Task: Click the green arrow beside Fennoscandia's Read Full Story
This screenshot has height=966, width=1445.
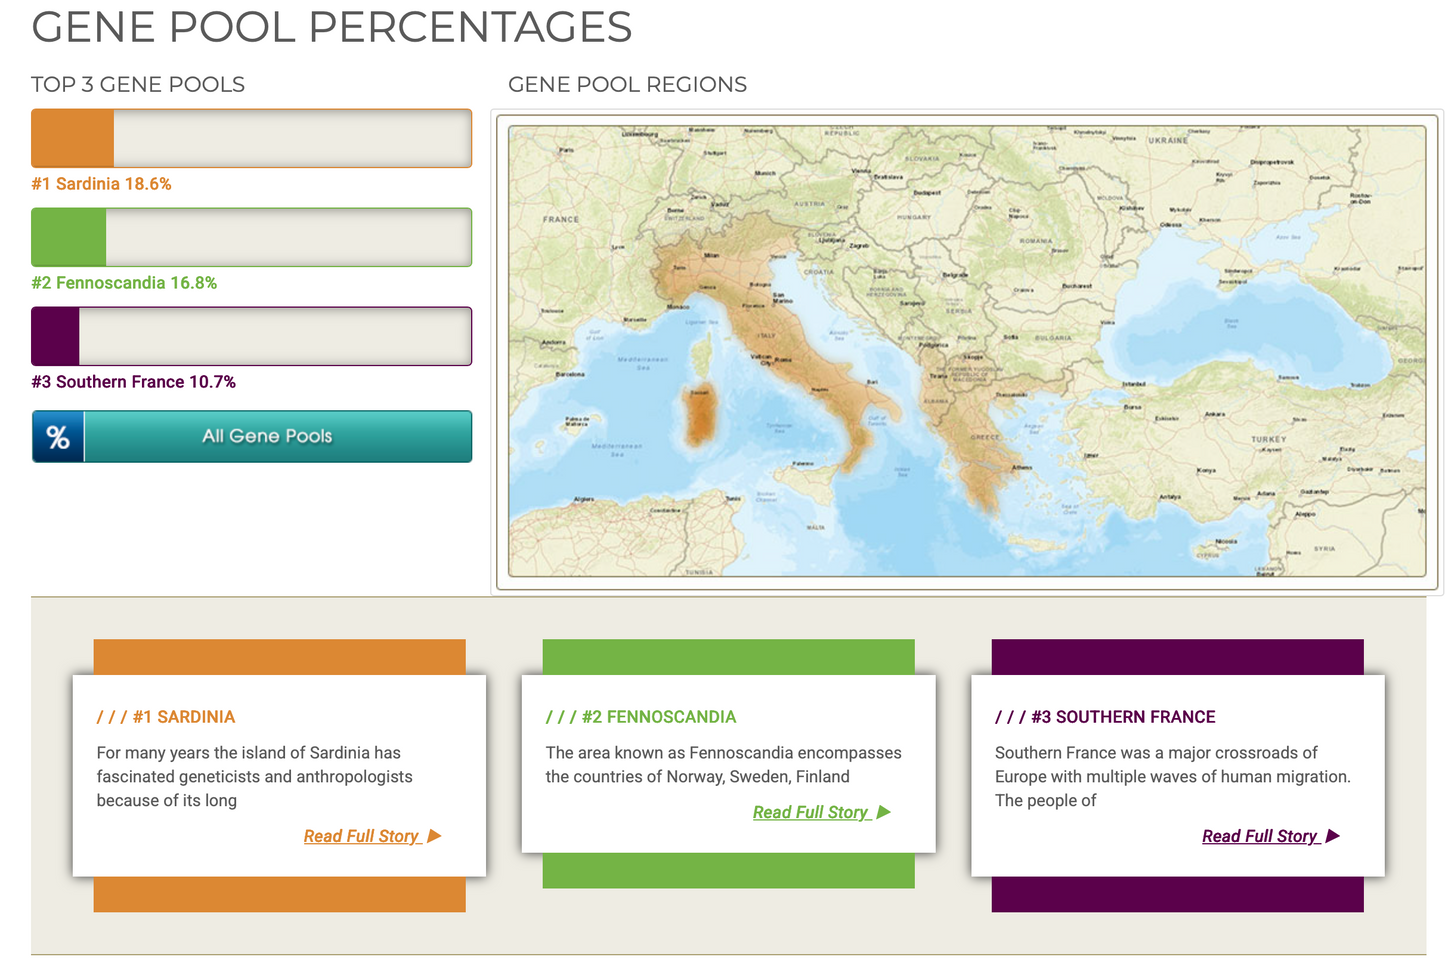Action: 883,812
